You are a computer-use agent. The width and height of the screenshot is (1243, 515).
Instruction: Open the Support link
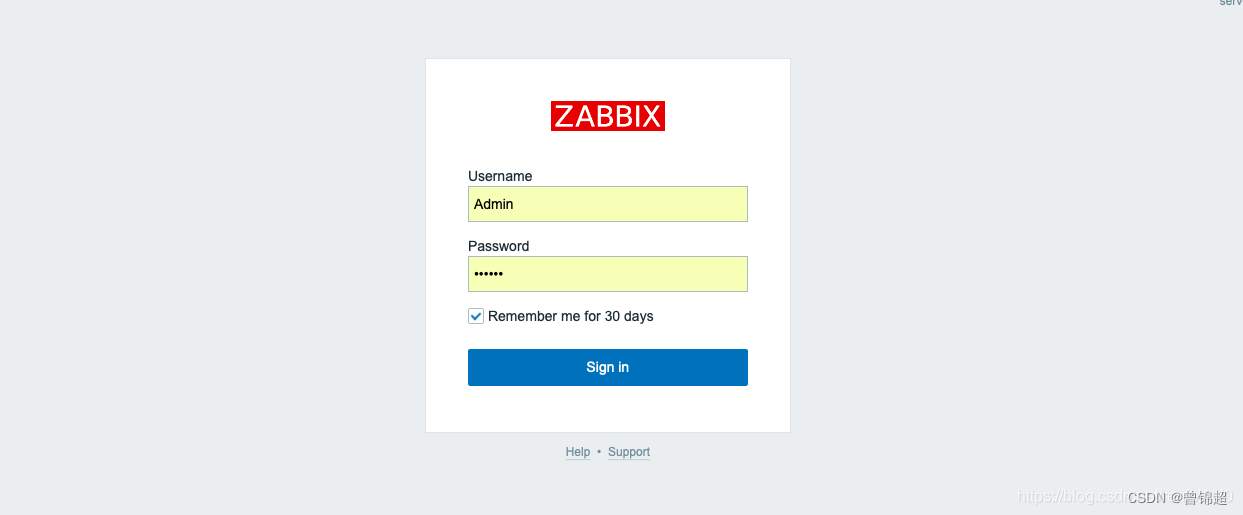(629, 452)
